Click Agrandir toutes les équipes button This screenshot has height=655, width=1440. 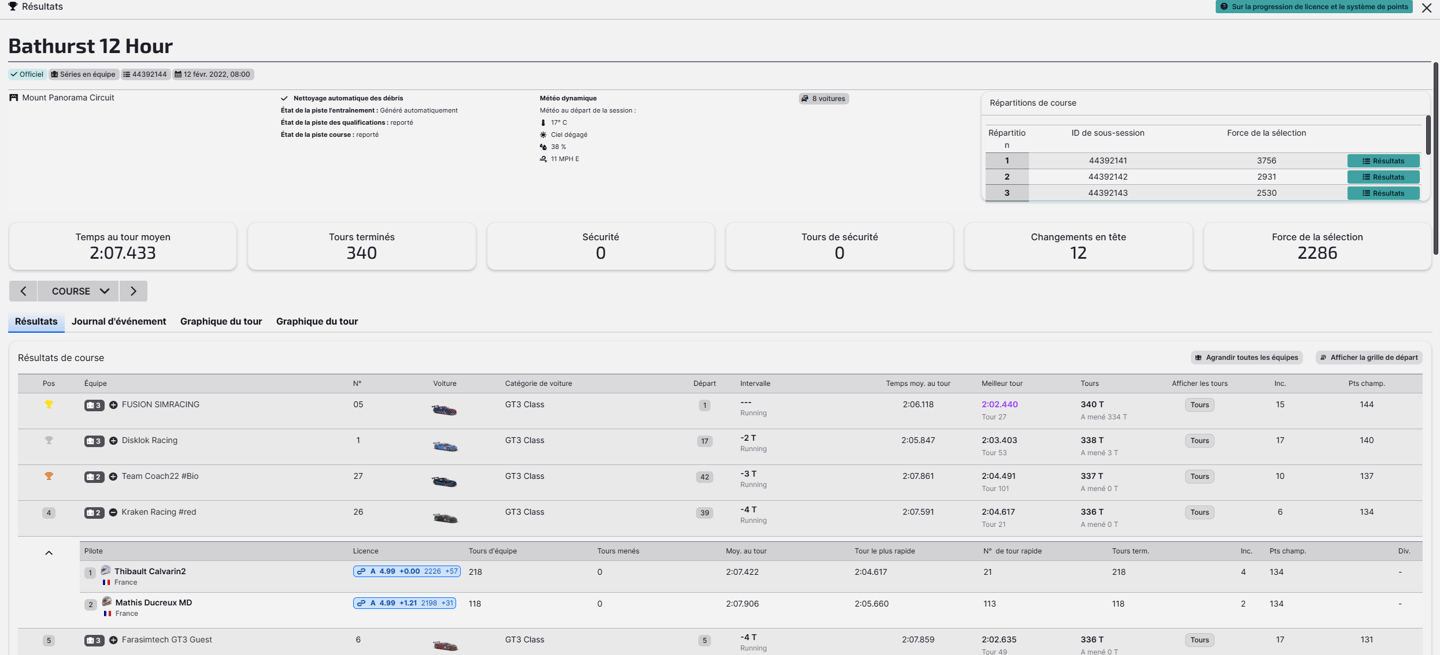[1246, 358]
